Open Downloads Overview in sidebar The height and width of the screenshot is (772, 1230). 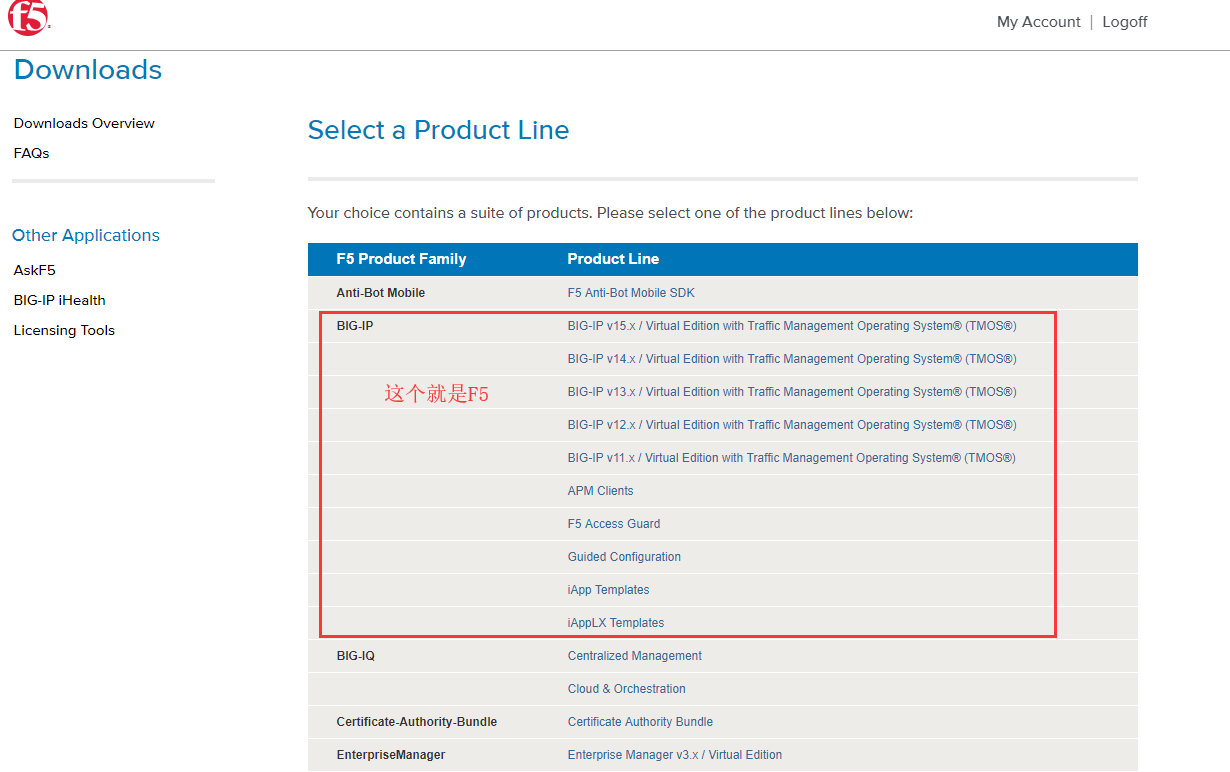84,123
